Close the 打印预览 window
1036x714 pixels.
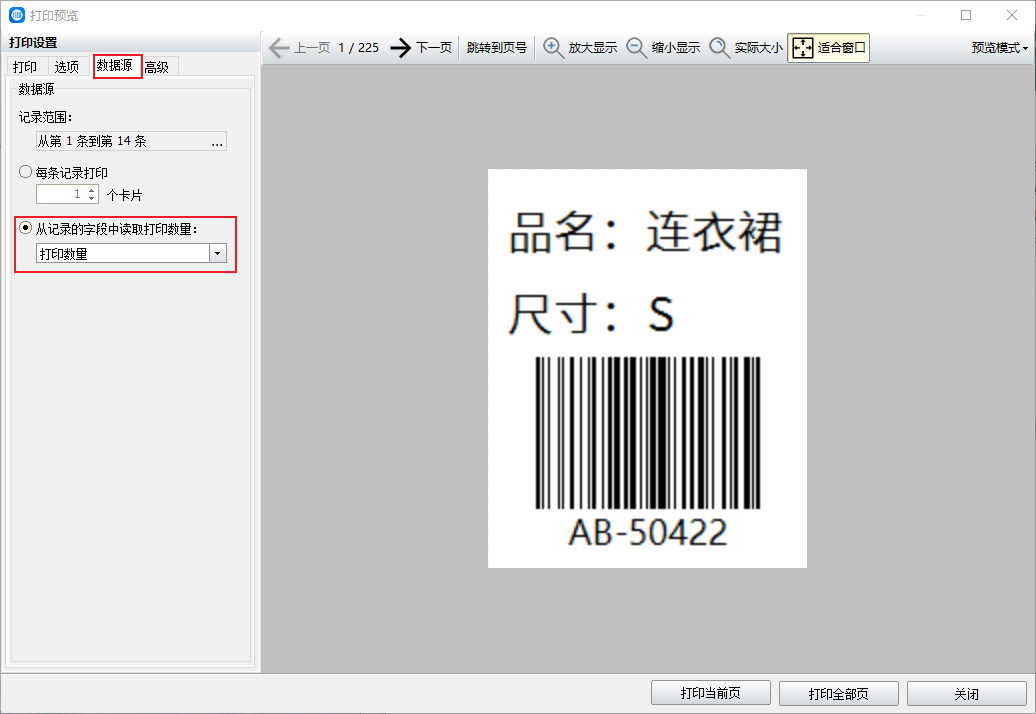1012,15
